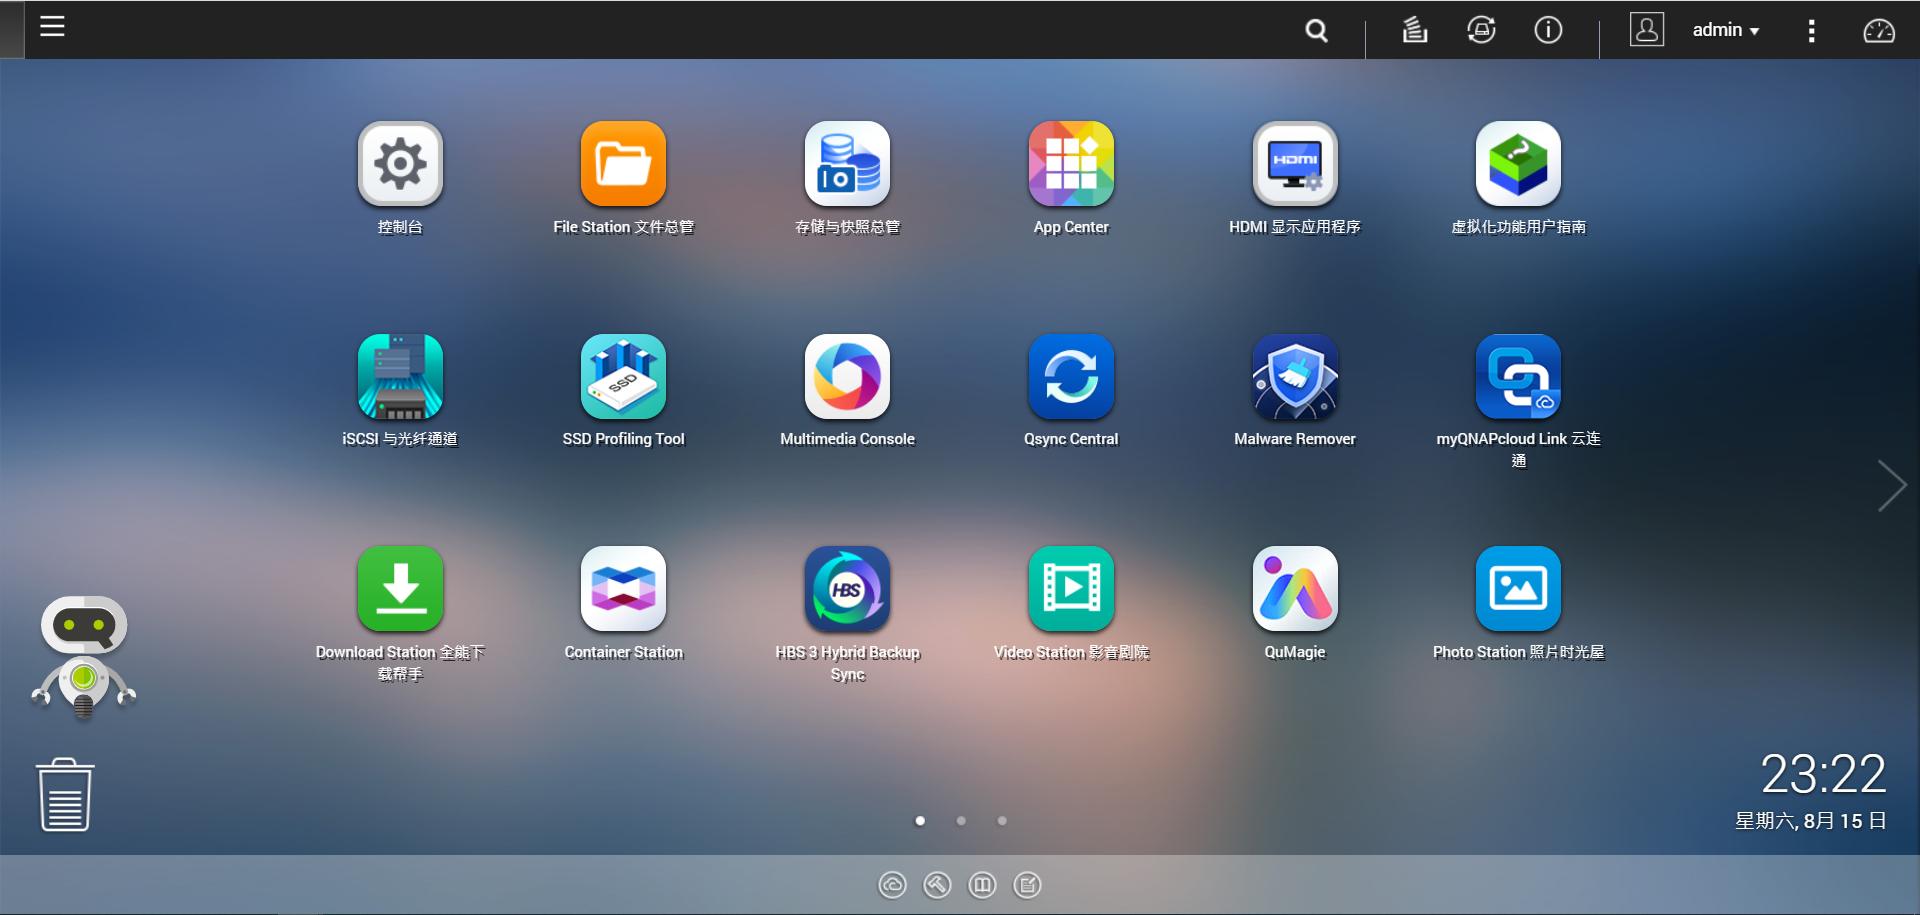
Task: Launch File Station 文件总管
Action: tap(623, 164)
